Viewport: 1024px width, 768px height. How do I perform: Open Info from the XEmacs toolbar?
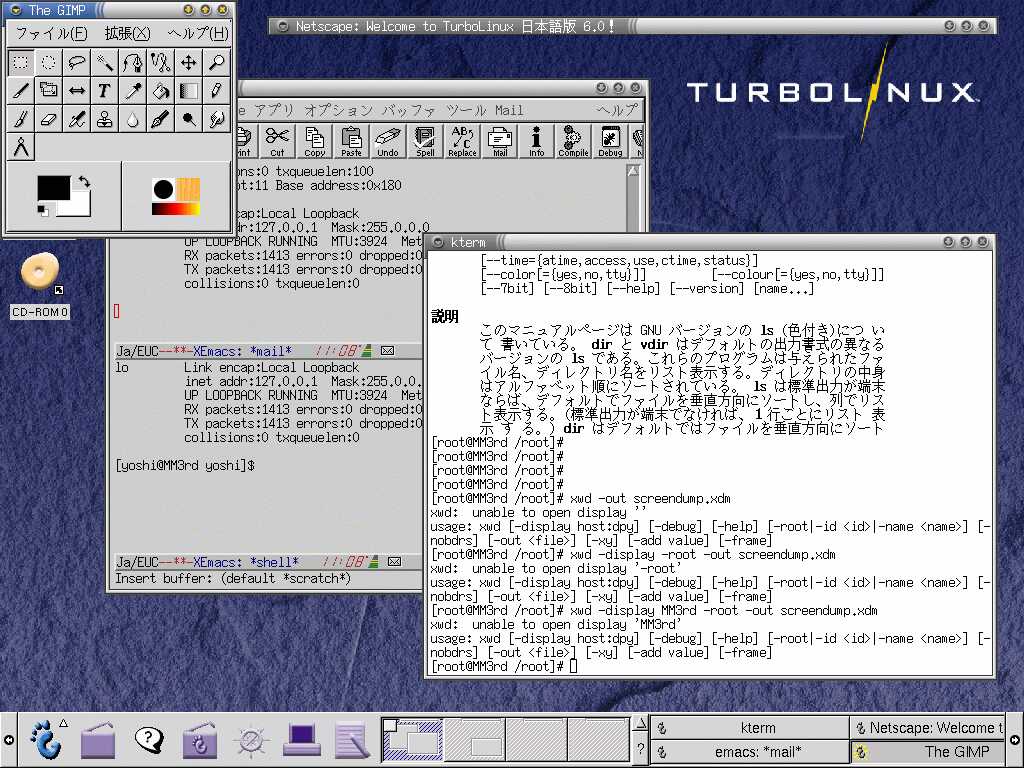point(536,141)
